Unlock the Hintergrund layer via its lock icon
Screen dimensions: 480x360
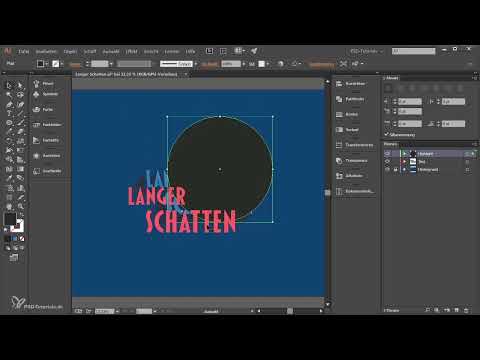[395, 169]
